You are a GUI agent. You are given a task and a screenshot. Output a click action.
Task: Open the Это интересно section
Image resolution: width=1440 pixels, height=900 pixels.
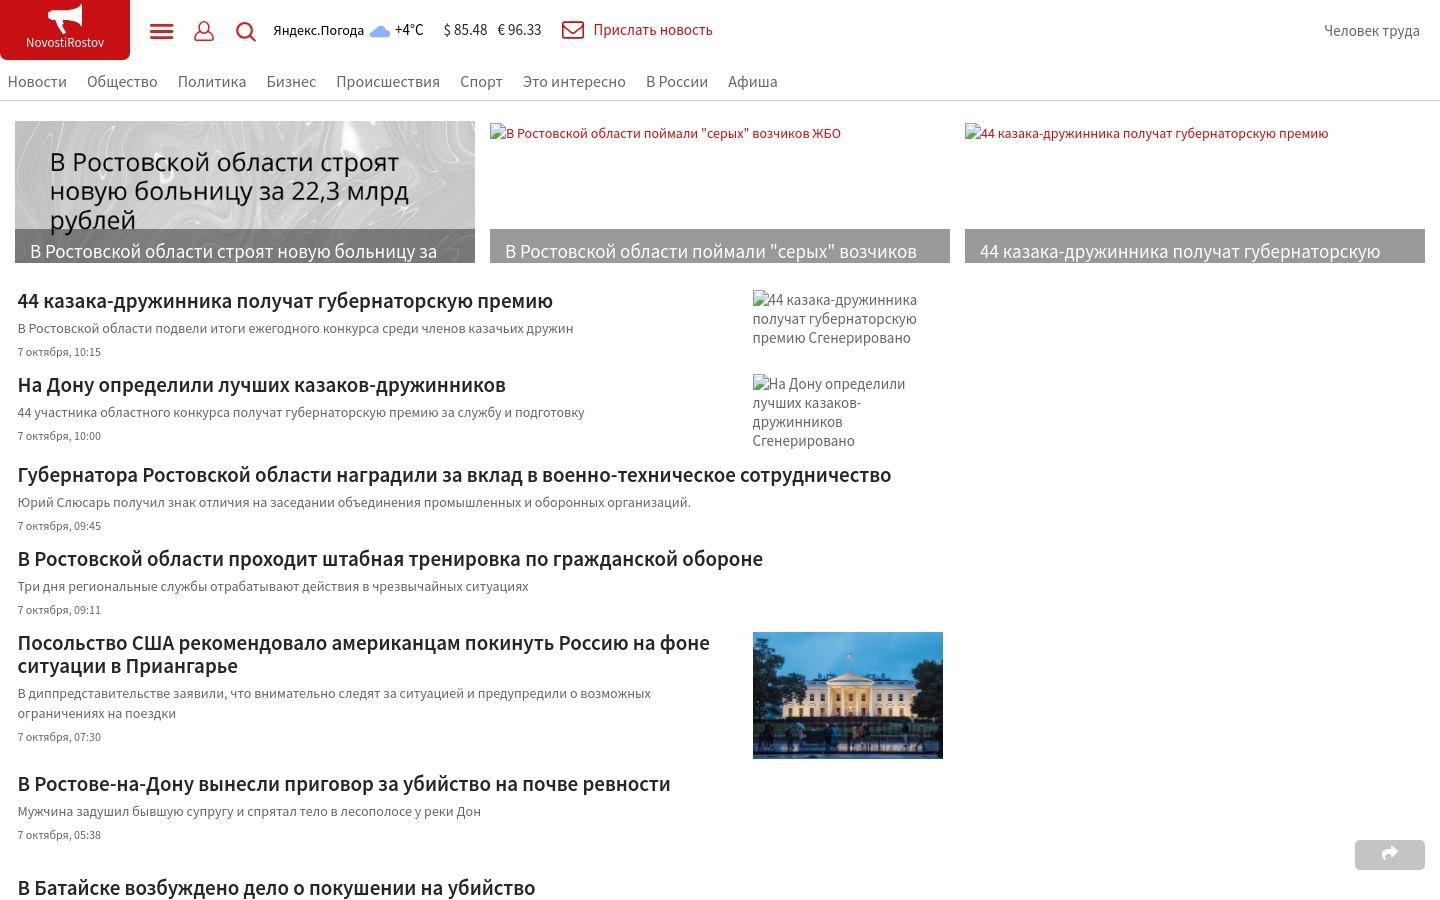pyautogui.click(x=574, y=82)
